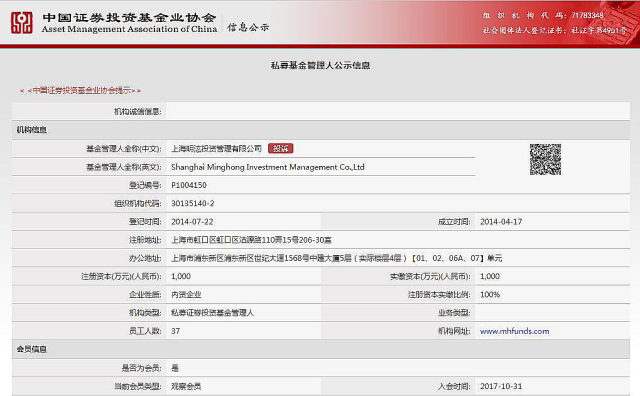The image size is (640, 396).
Task: Click the 信息公示 header text
Action: [x=248, y=27]
